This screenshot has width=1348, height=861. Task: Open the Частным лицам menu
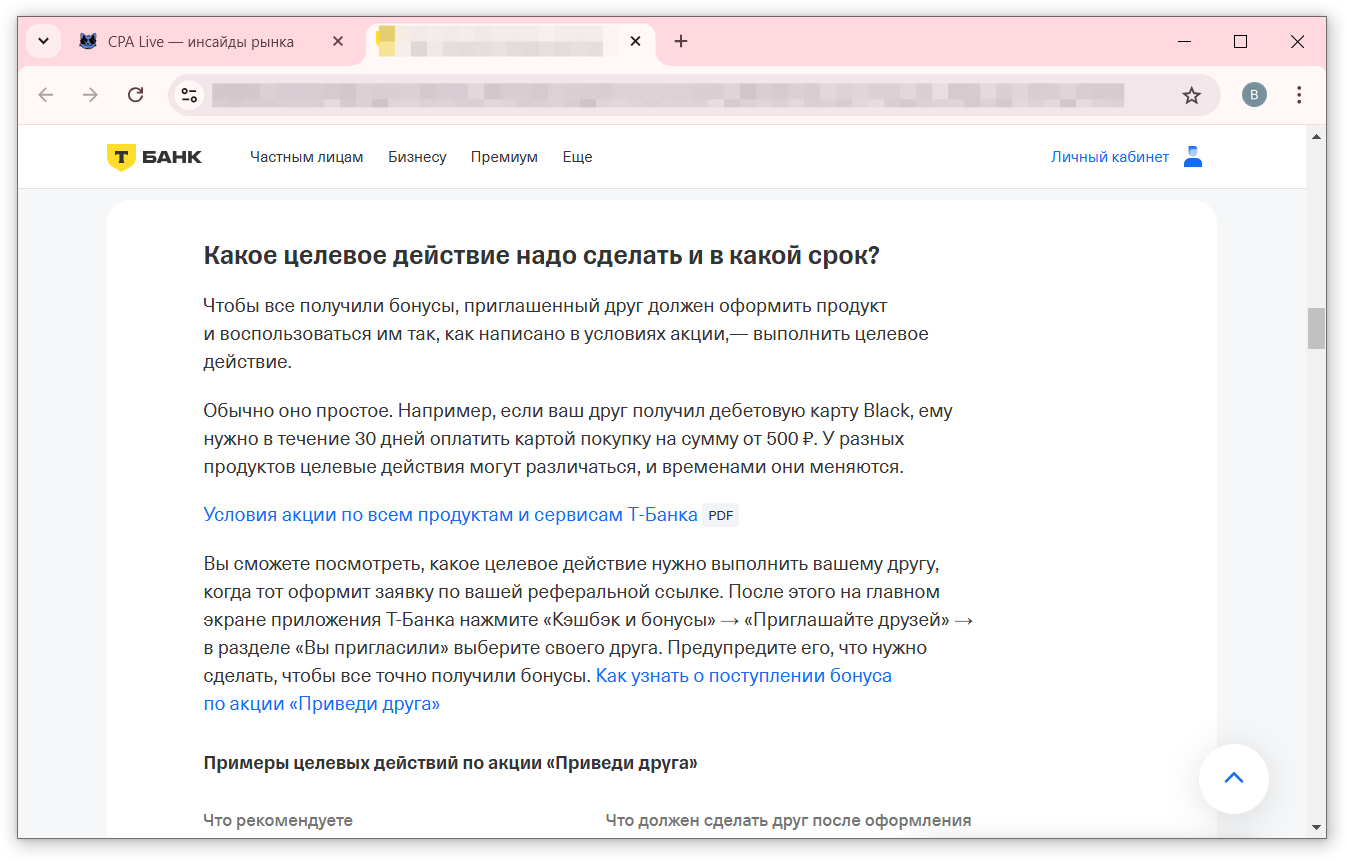coord(307,157)
